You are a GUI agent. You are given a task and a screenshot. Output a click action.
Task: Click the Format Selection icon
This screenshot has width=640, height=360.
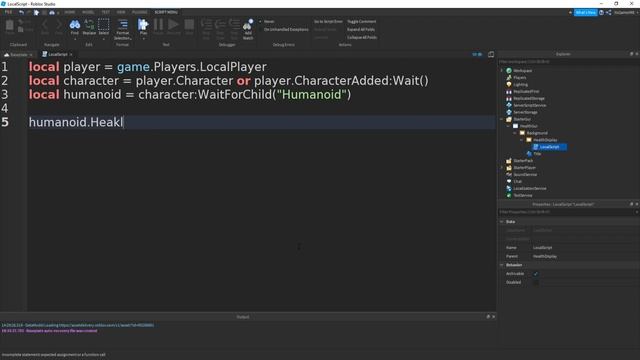122,24
